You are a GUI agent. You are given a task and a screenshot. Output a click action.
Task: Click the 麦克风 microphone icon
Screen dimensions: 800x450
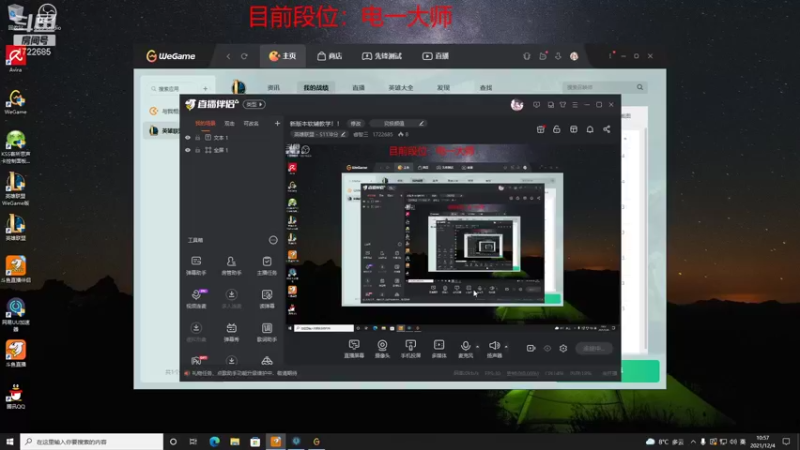465,346
